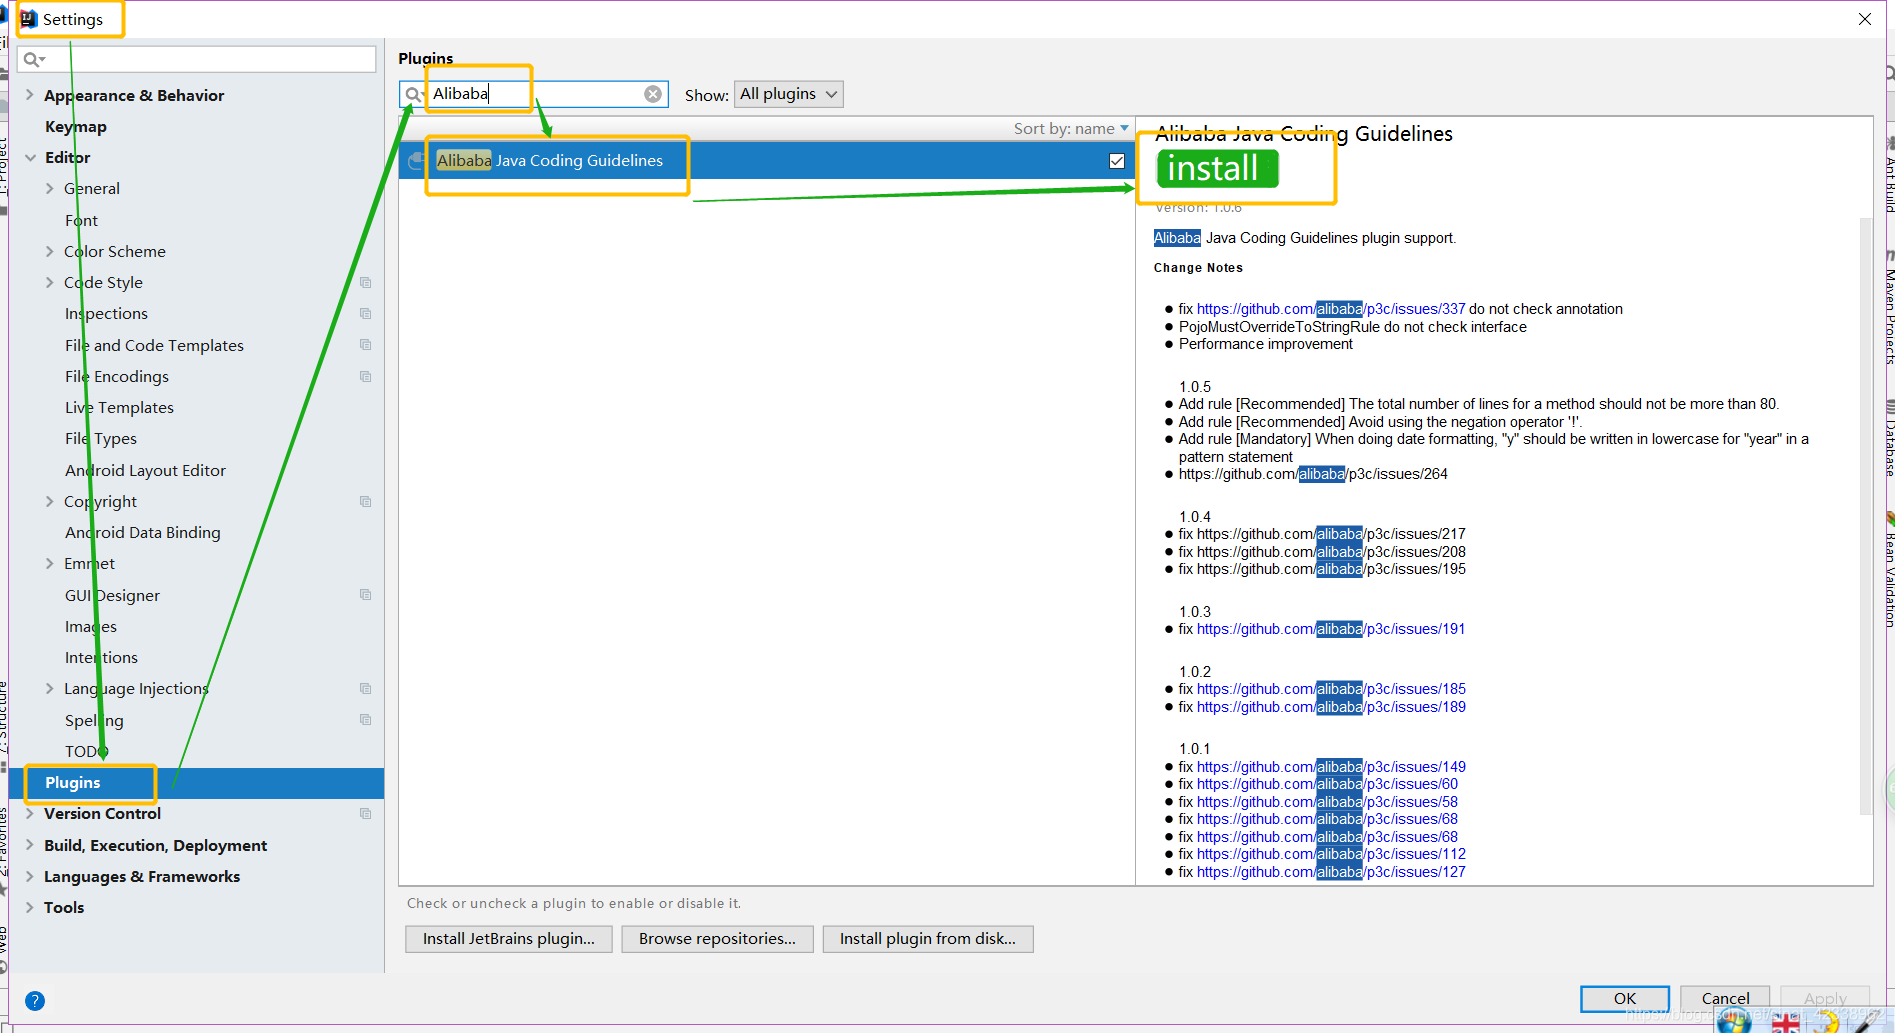The image size is (1895, 1033).
Task: Focus the settings search field
Action: [197, 59]
